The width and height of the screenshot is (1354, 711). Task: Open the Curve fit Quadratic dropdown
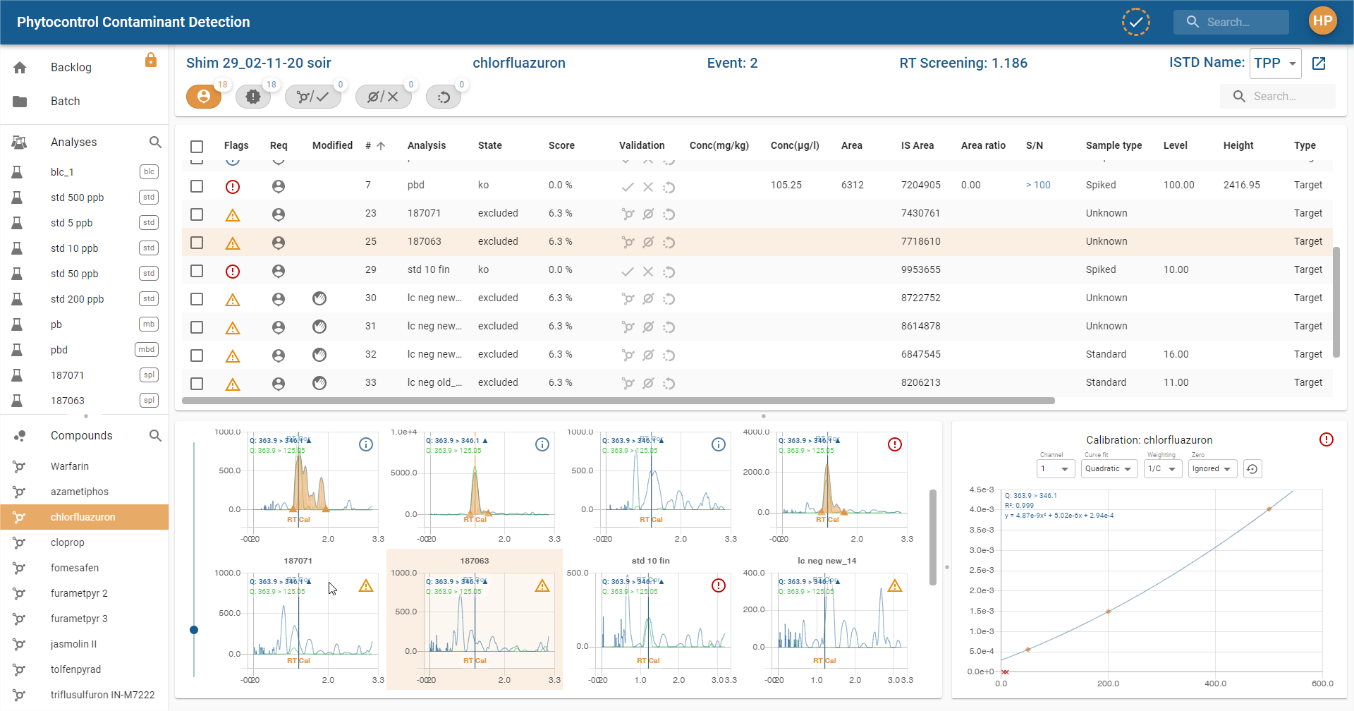click(1109, 469)
